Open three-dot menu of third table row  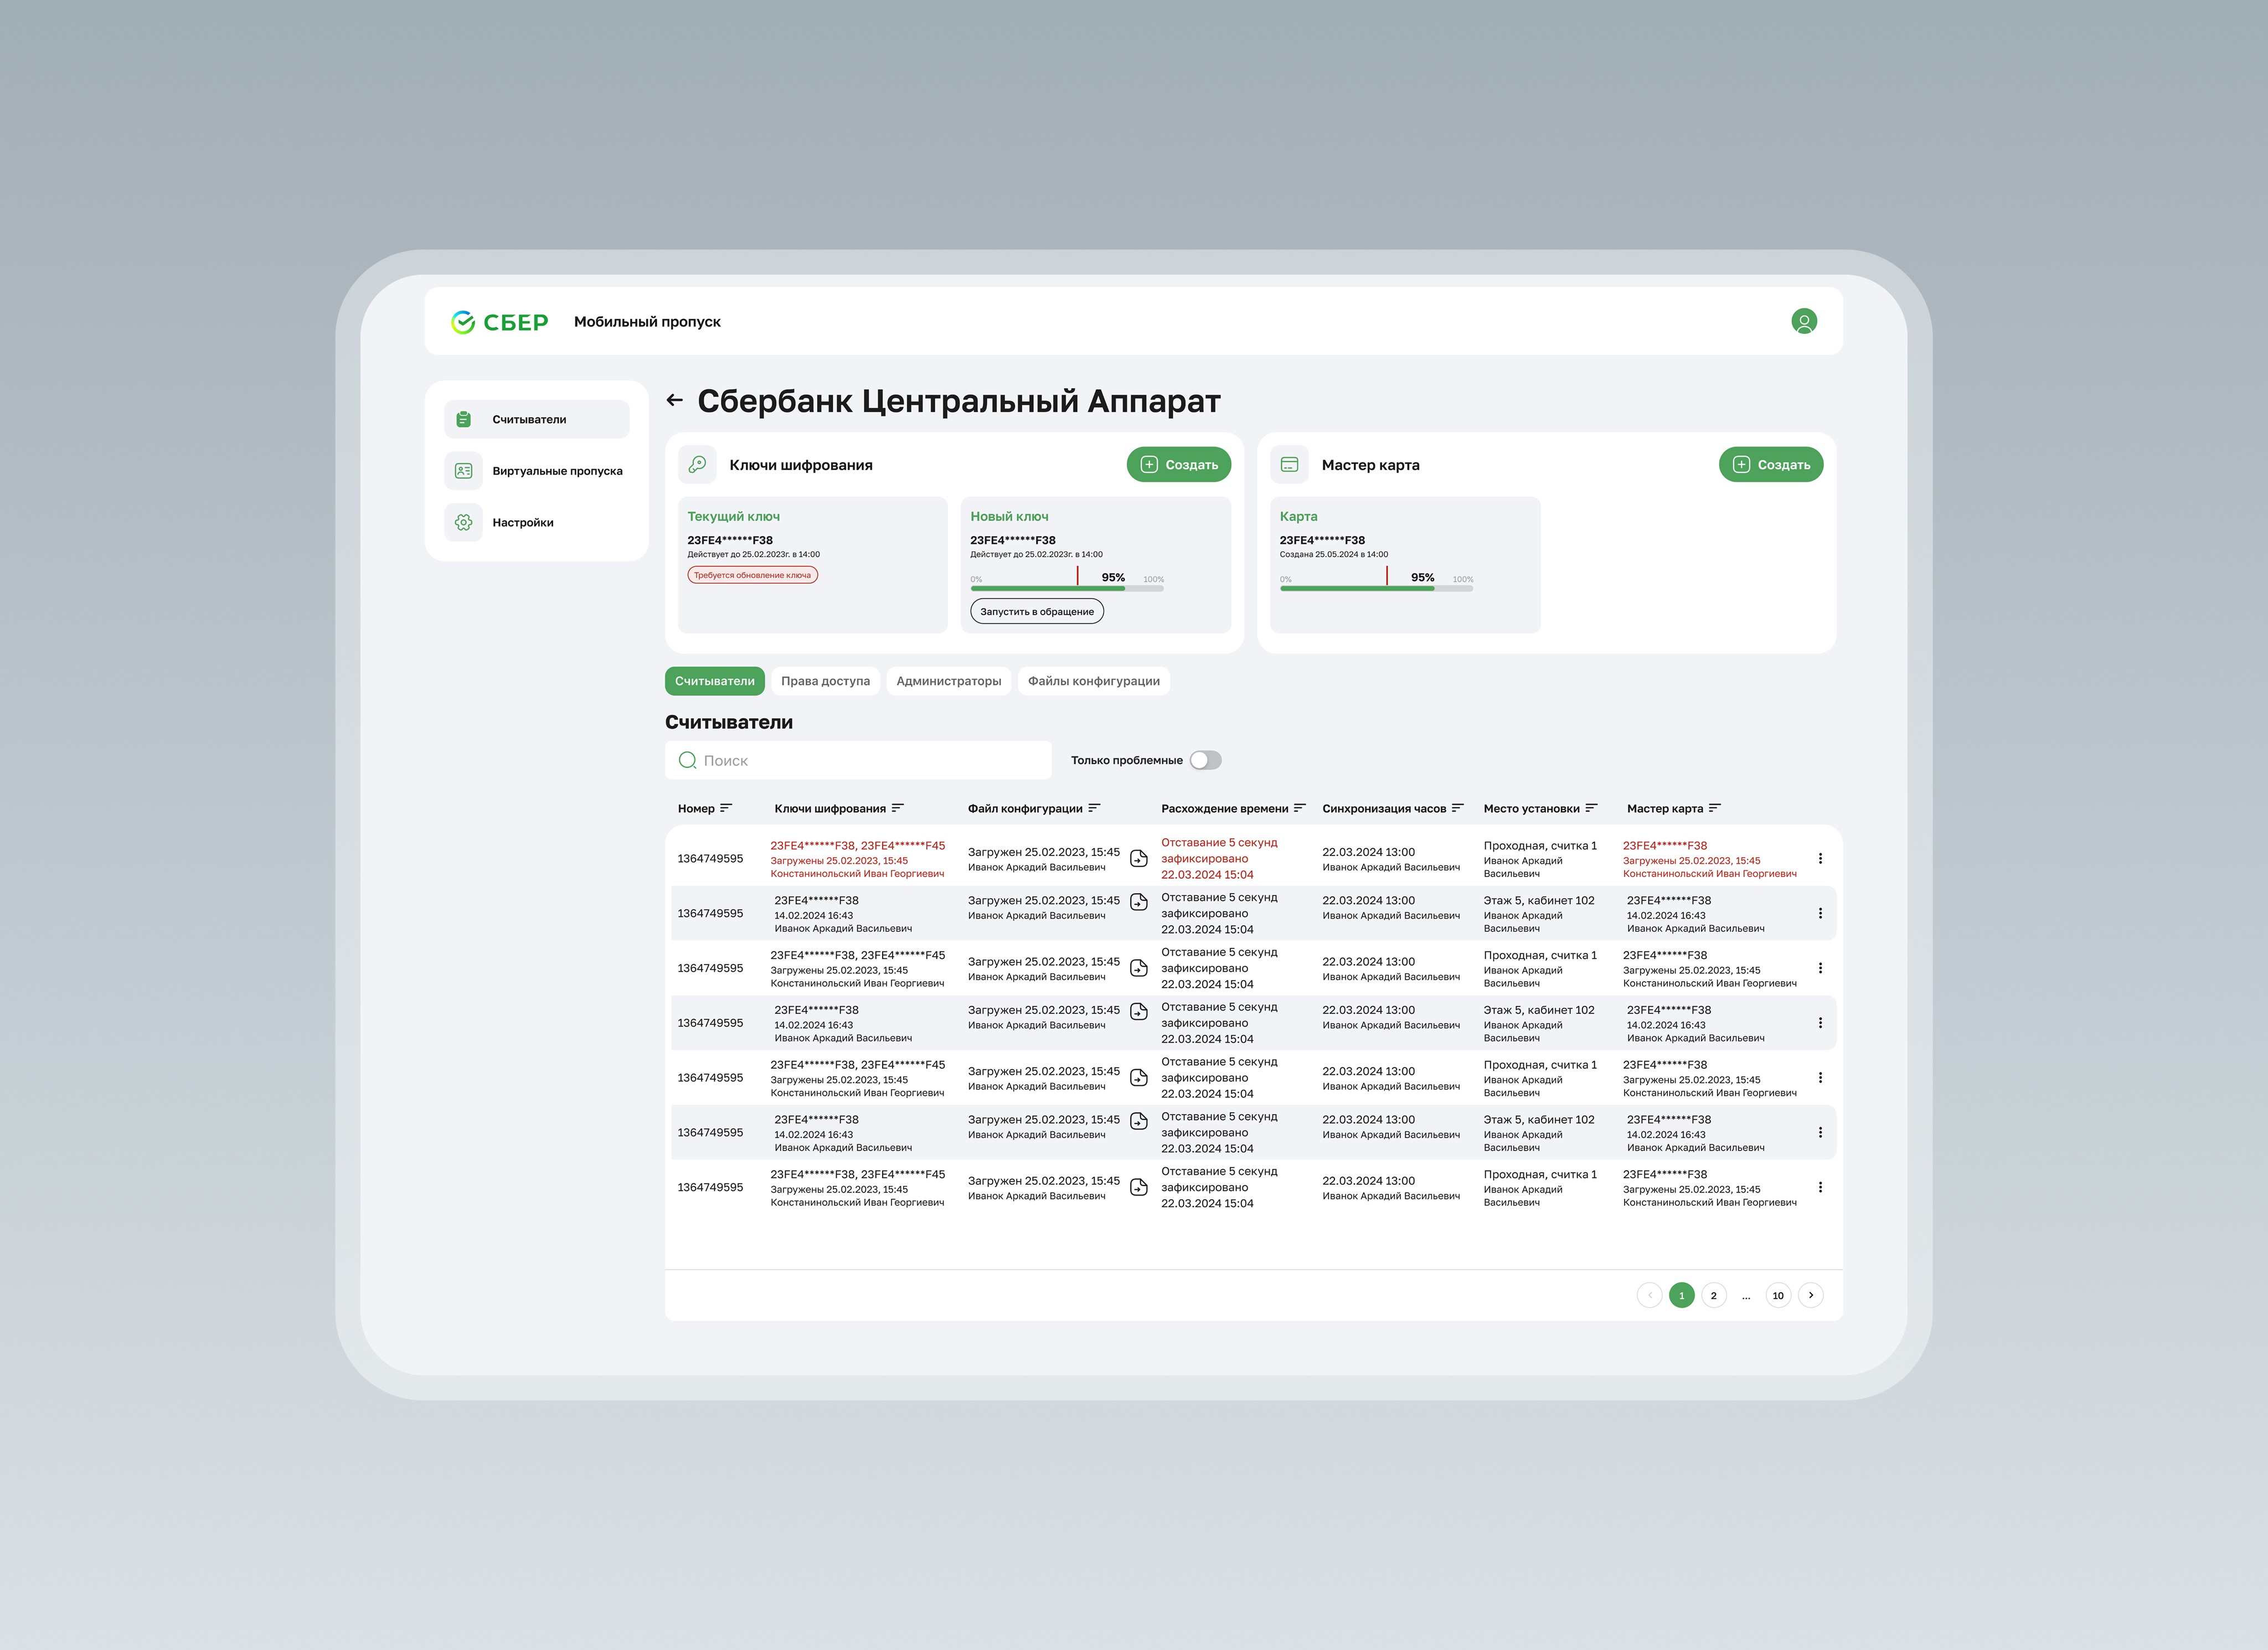click(1820, 968)
